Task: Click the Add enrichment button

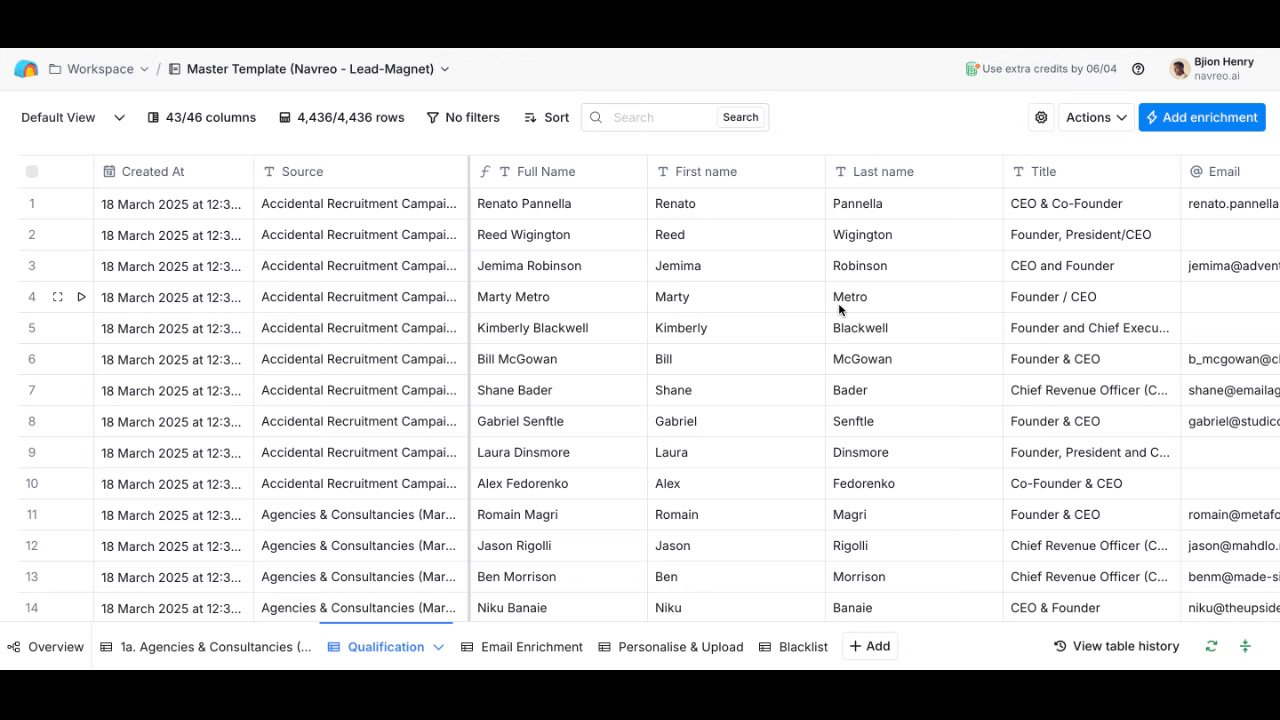Action: coord(1201,117)
